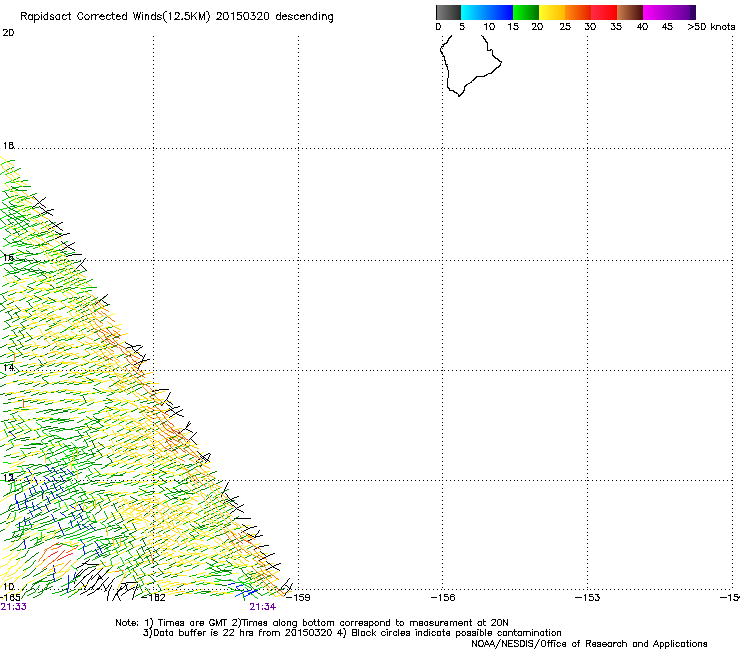This screenshot has height=650, width=740.
Task: Click the NOAA/NESDIS credit text
Action: (589, 644)
